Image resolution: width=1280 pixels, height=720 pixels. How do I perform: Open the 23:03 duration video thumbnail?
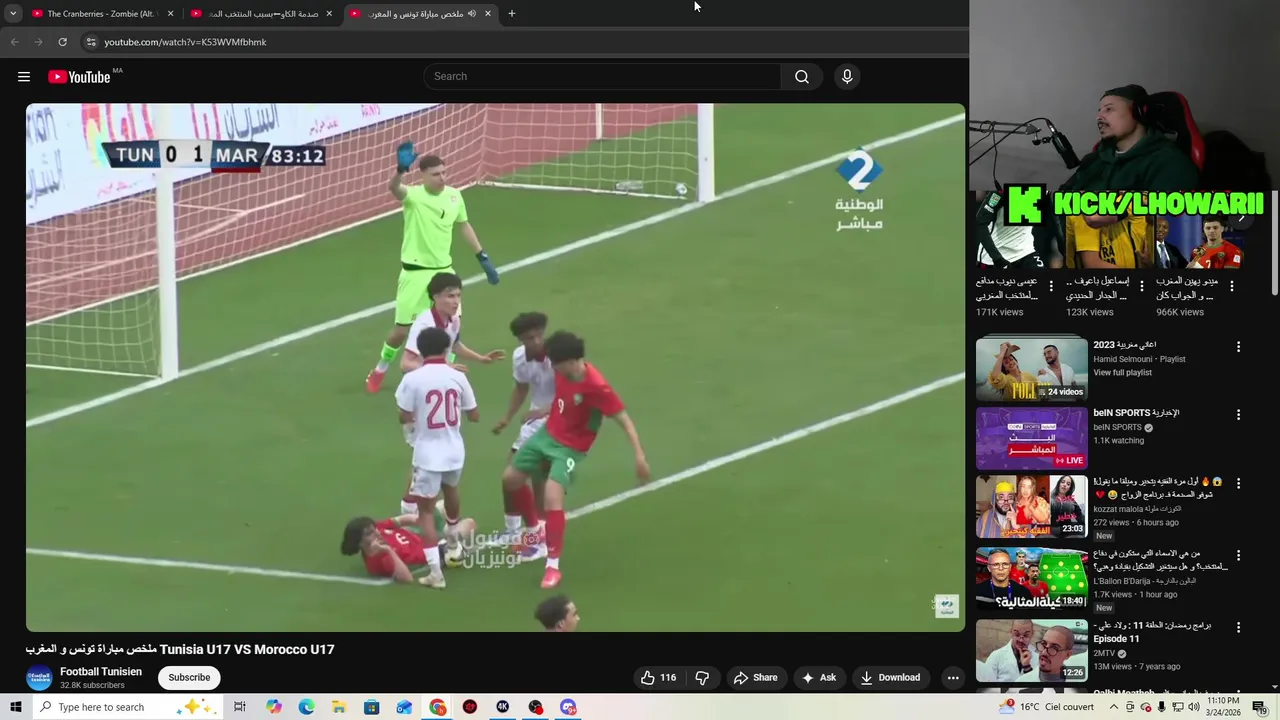1031,507
